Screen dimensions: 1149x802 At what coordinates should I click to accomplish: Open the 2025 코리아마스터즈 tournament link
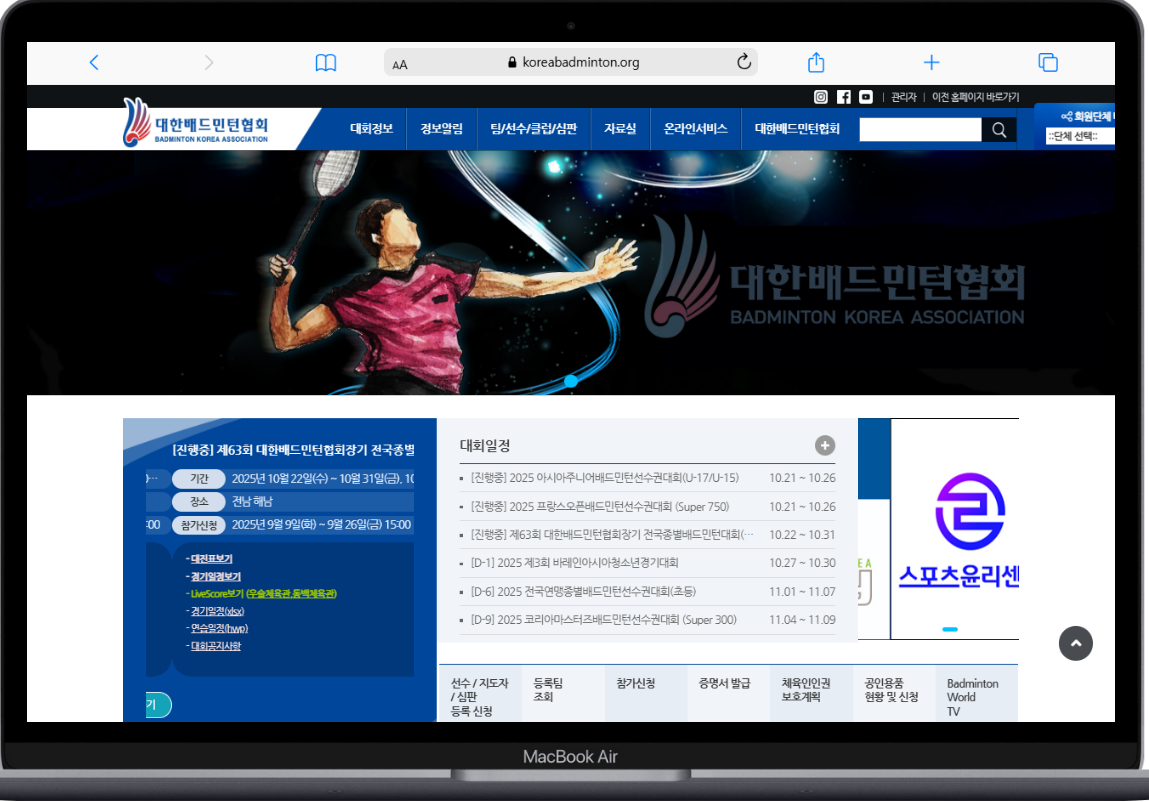(x=604, y=620)
